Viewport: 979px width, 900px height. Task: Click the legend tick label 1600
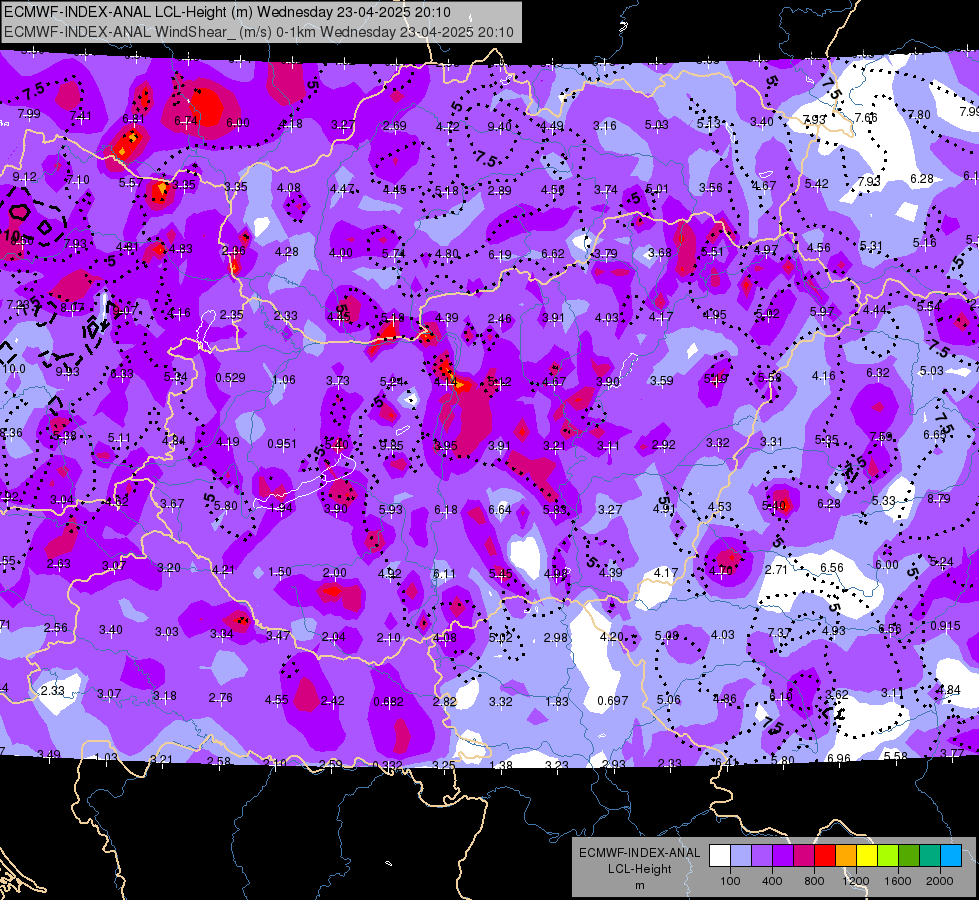point(897,881)
